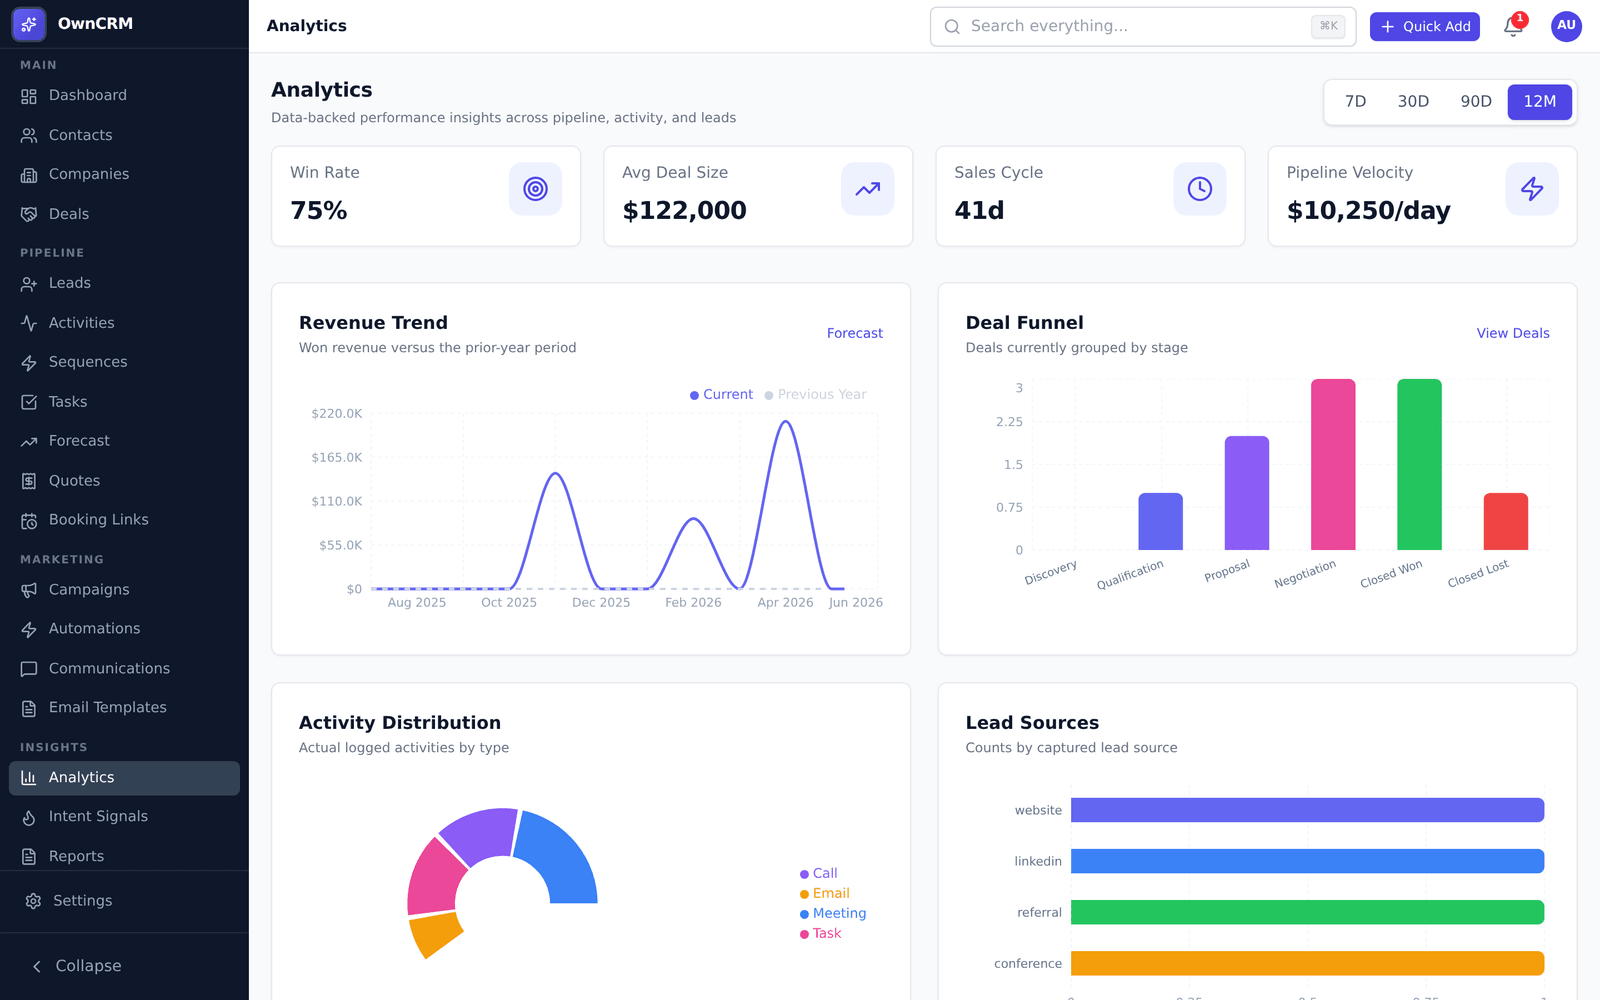Image resolution: width=1600 pixels, height=1000 pixels.
Task: Toggle the Task legend entry
Action: click(x=820, y=934)
